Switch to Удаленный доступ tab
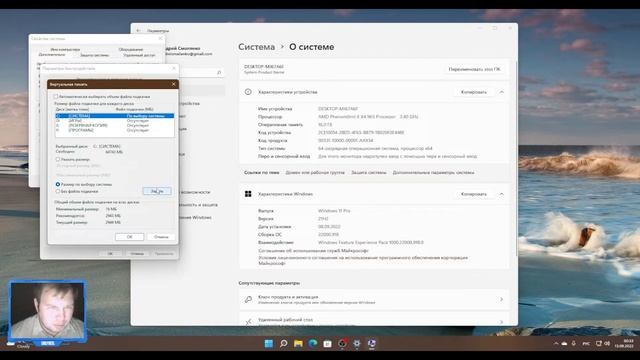Image resolution: width=640 pixels, height=360 pixels. [x=139, y=55]
